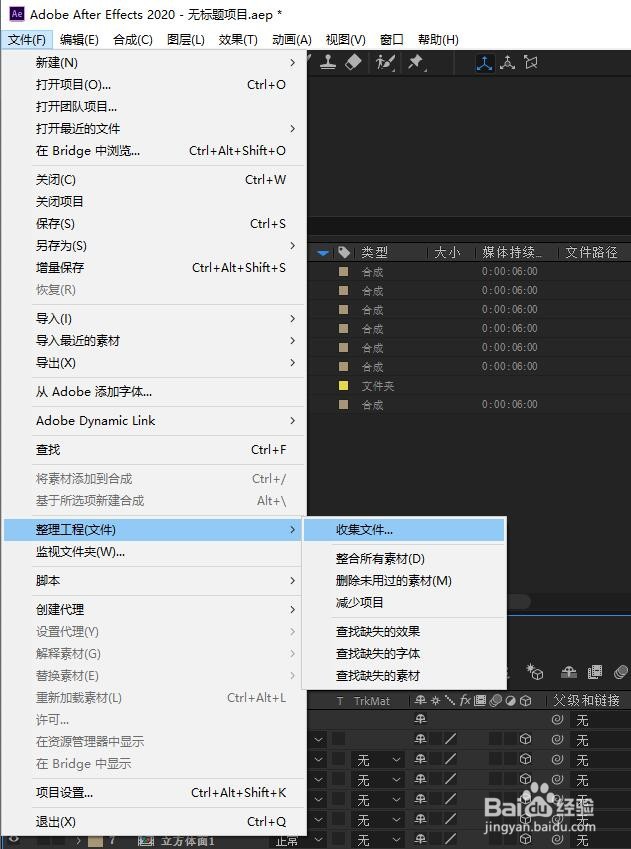Click the Draft 3D icon in timeline
This screenshot has height=849, width=631.
pos(535,672)
